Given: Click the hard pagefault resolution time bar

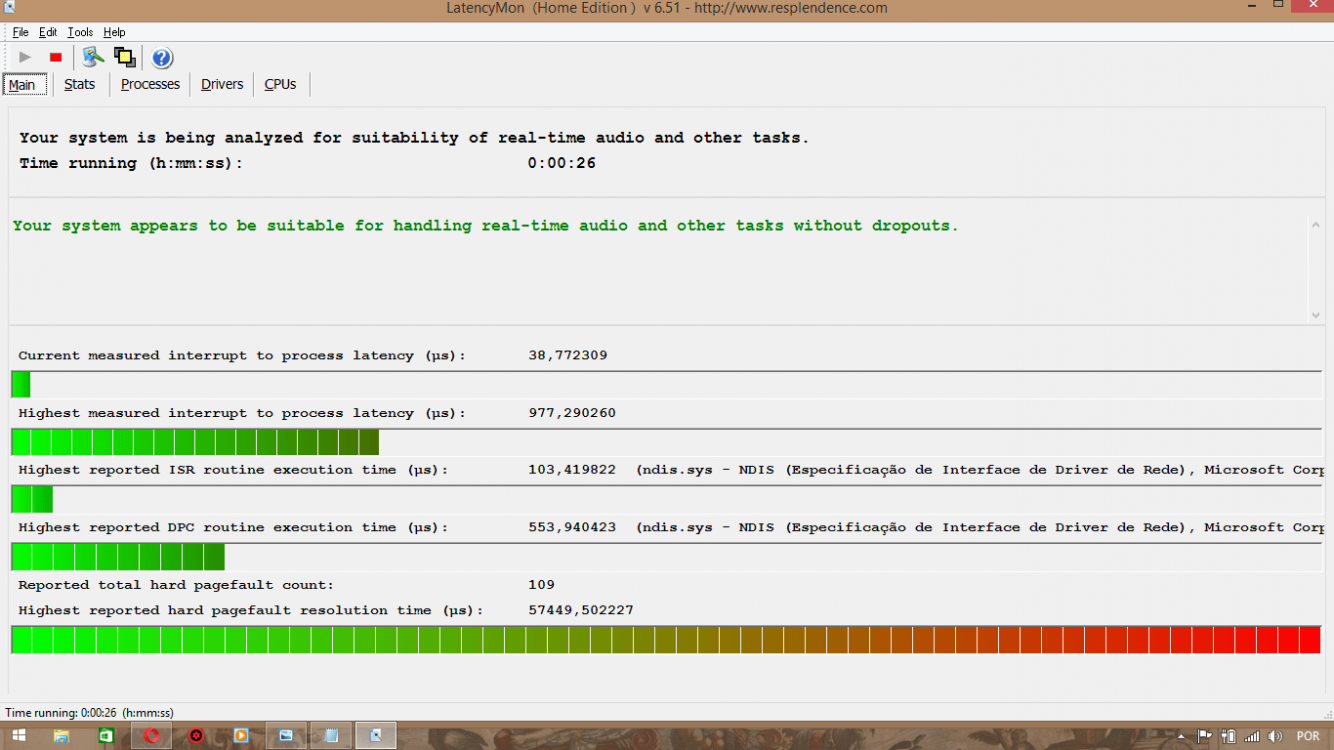Looking at the screenshot, I should pos(666,640).
